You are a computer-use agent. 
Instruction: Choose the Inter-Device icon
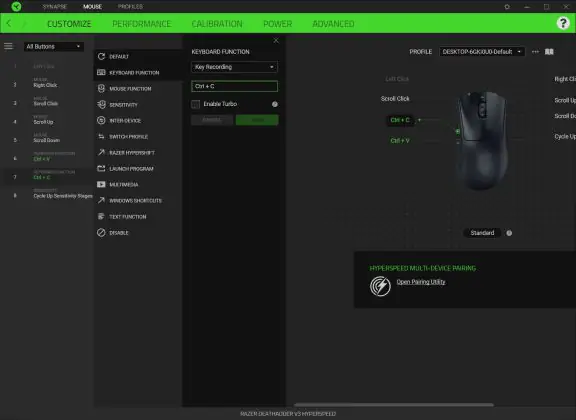point(101,120)
